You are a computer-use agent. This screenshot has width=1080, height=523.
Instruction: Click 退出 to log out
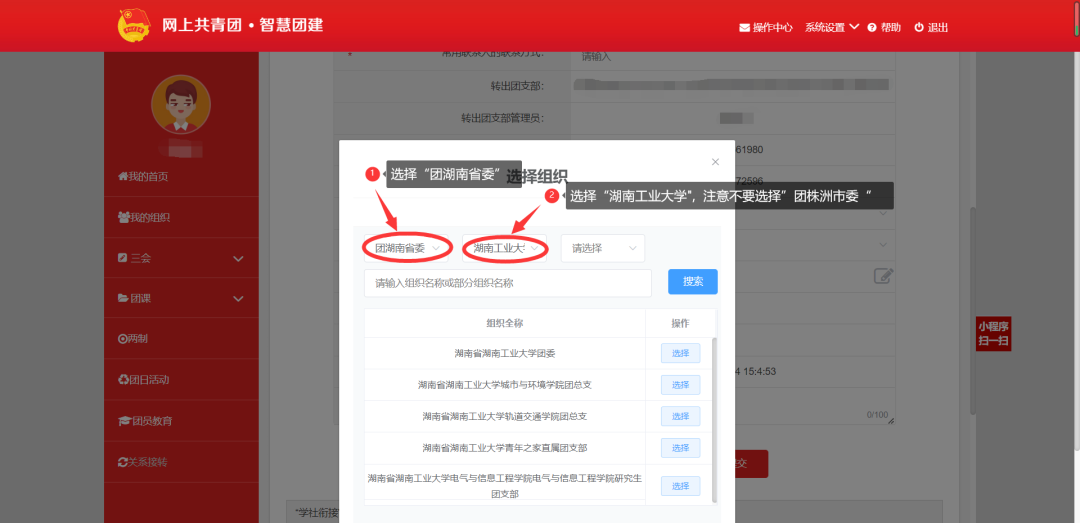(931, 28)
